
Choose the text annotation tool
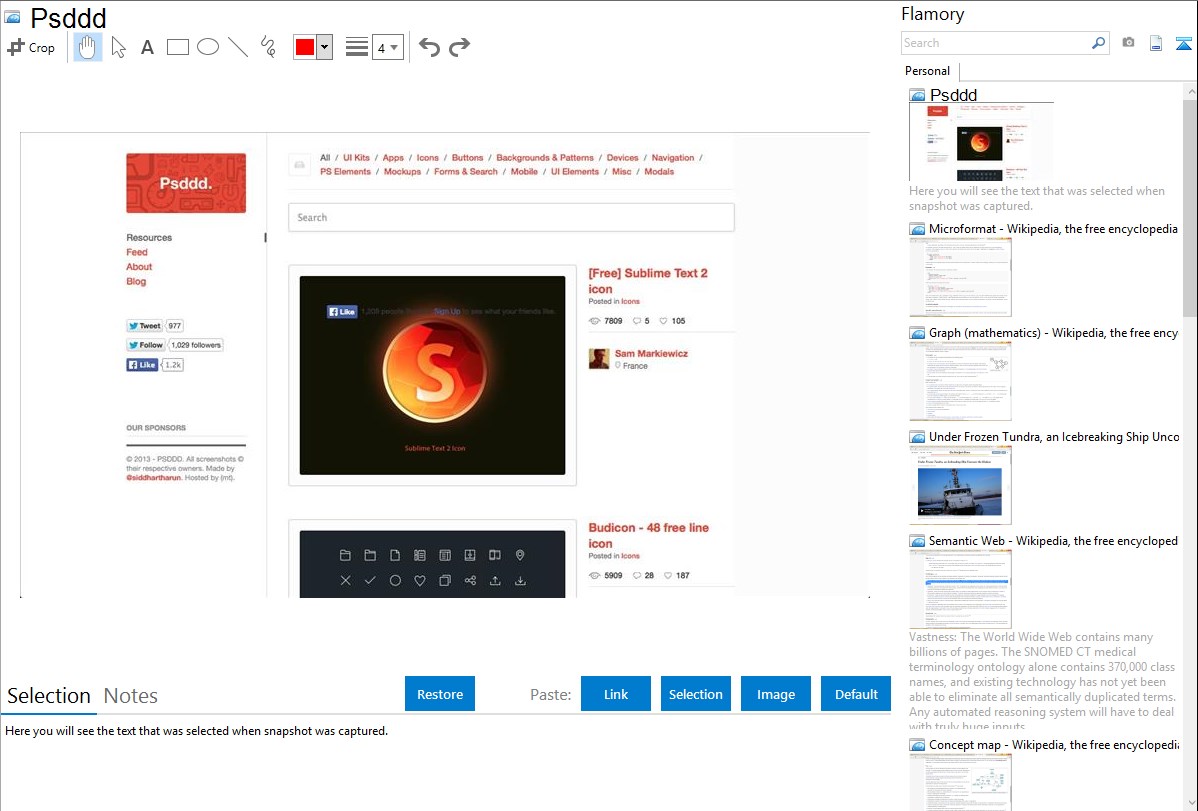click(x=147, y=47)
